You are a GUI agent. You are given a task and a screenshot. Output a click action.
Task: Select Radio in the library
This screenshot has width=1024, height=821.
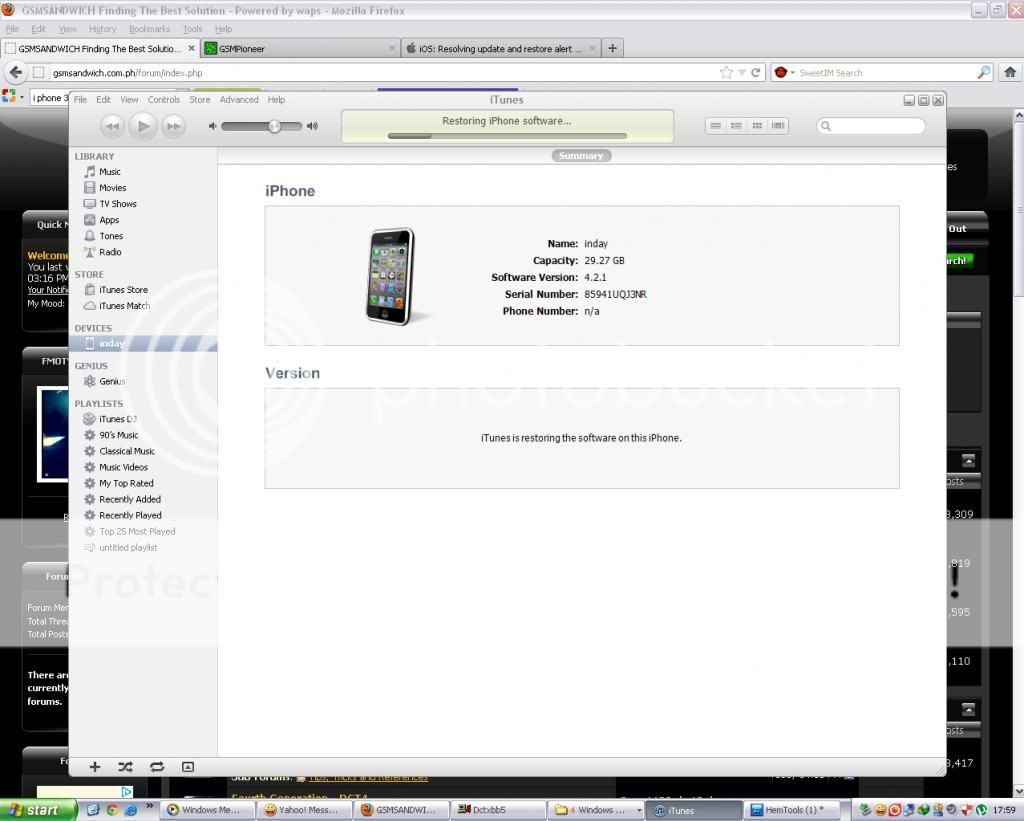[109, 252]
